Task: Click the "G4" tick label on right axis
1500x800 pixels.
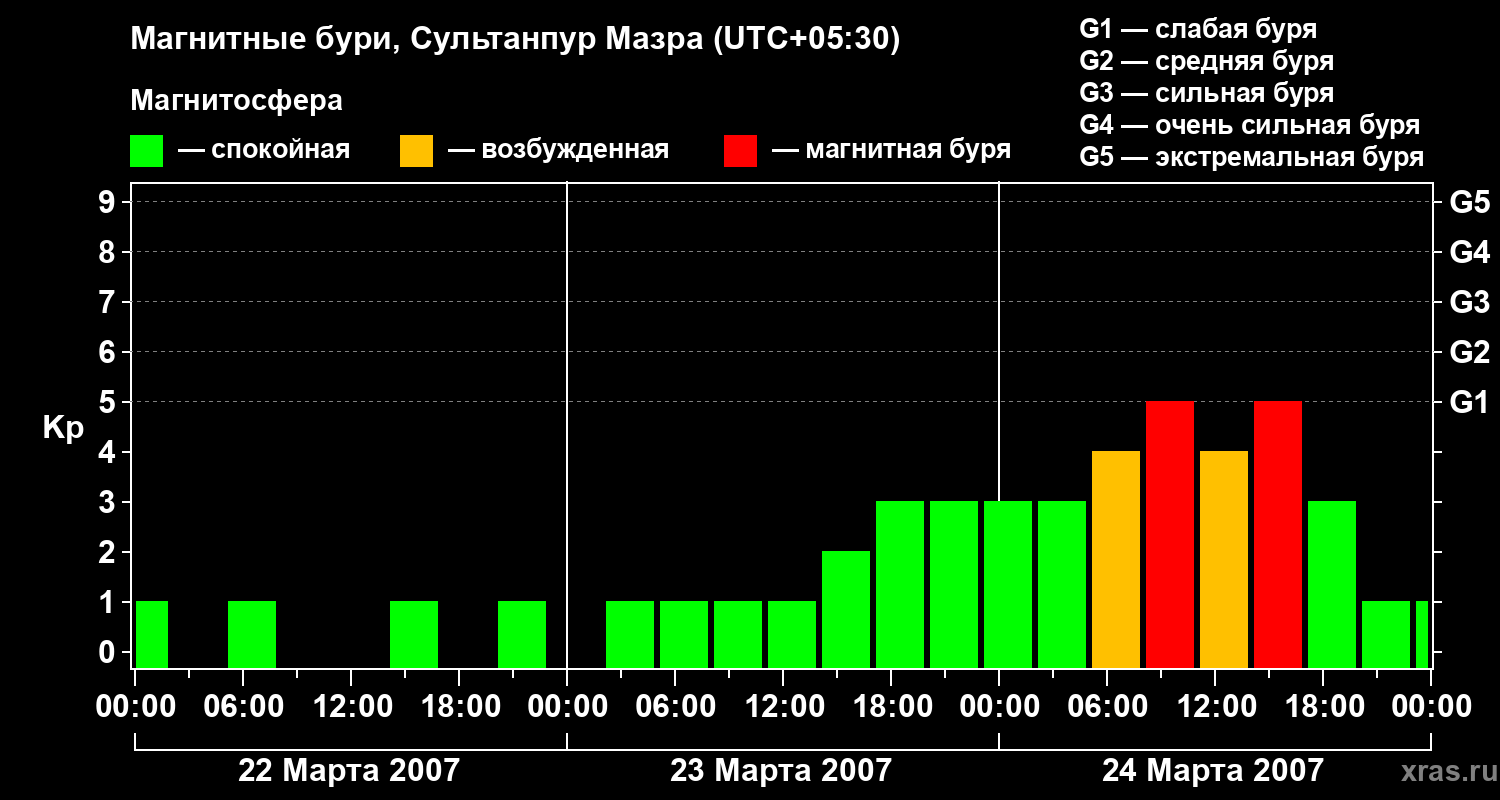Action: (x=1470, y=252)
